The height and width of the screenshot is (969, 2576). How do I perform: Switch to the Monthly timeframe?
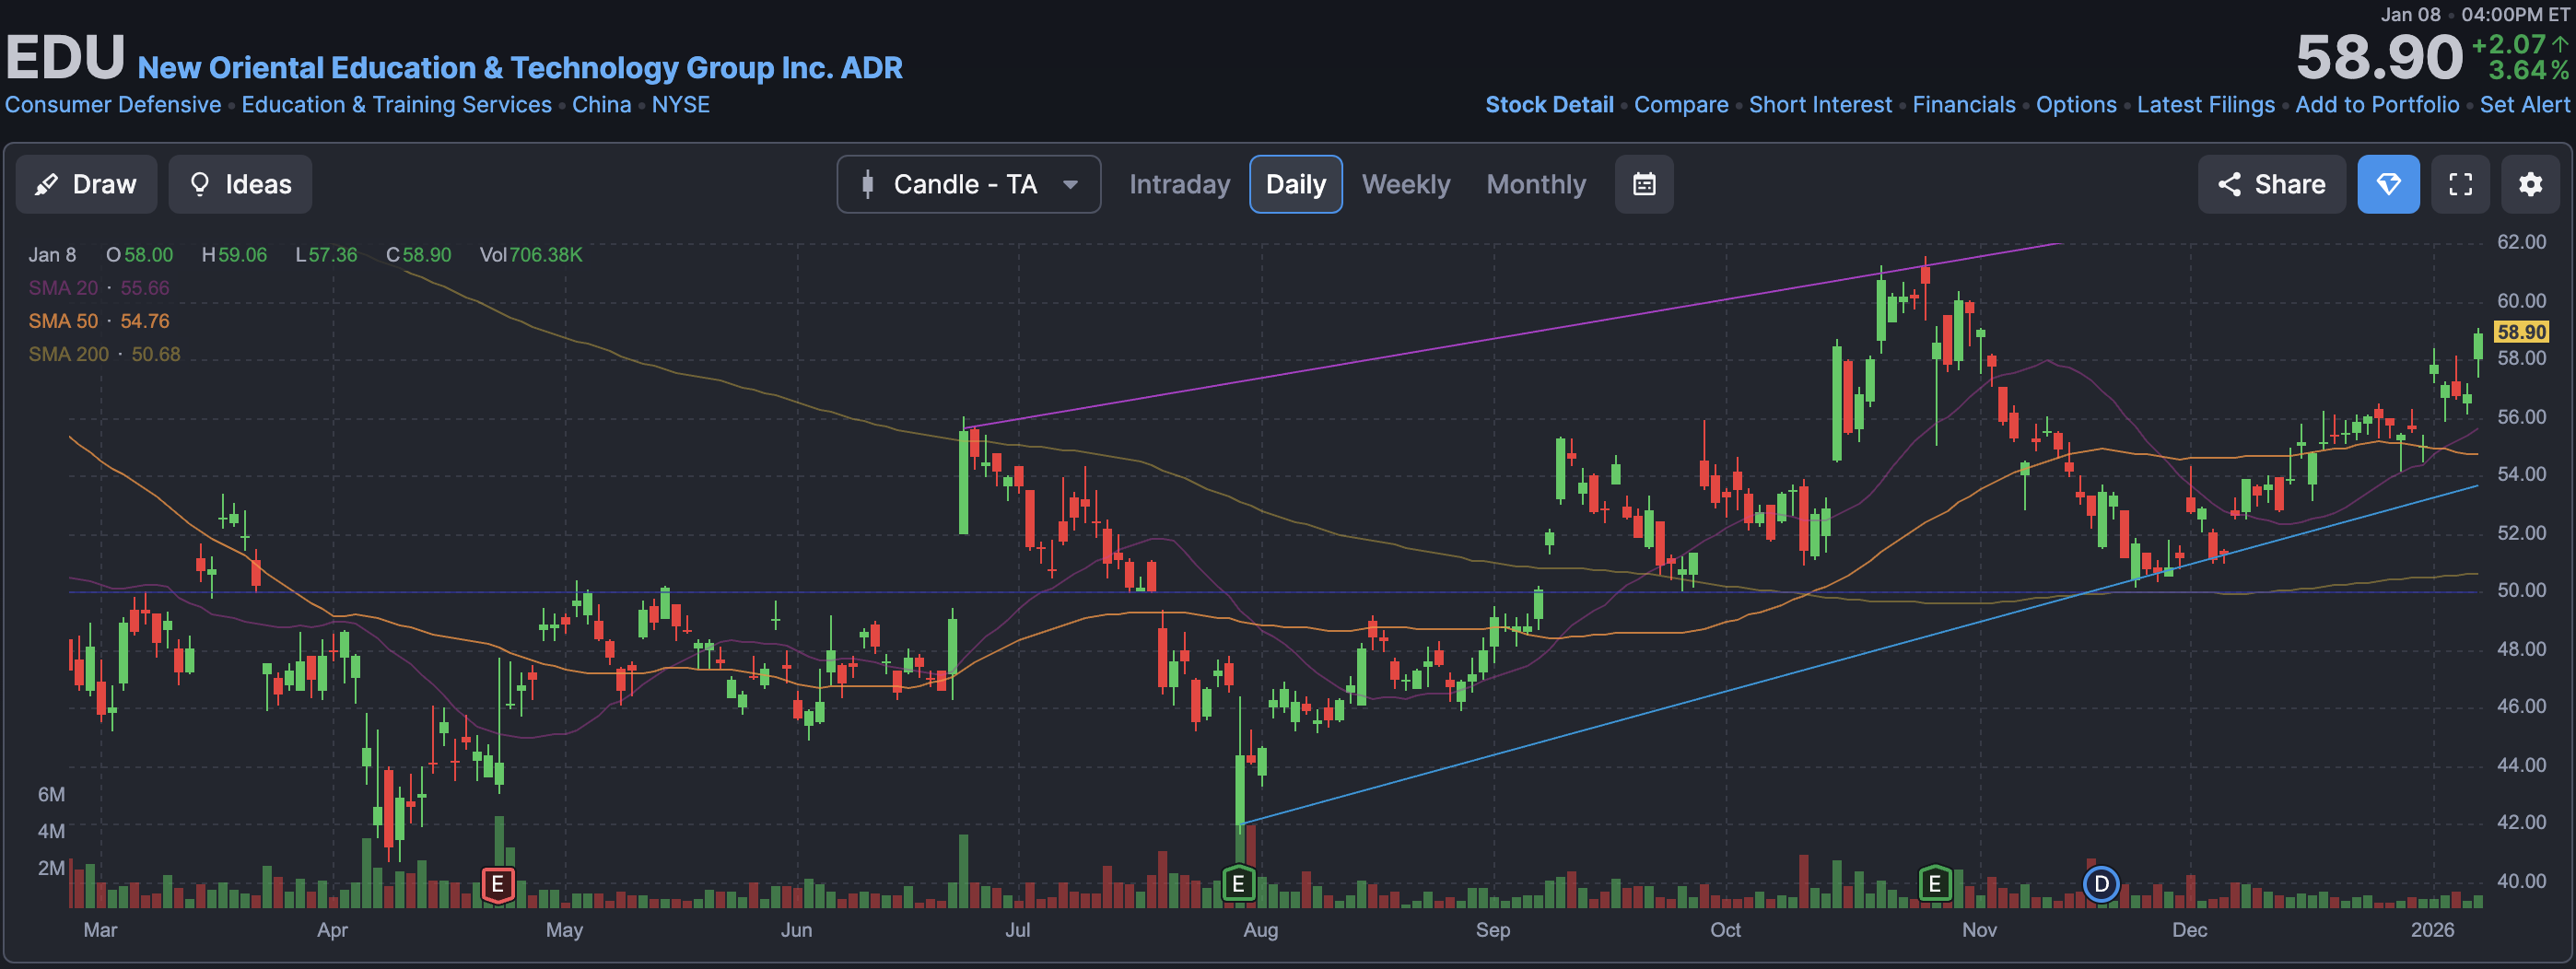click(1535, 184)
